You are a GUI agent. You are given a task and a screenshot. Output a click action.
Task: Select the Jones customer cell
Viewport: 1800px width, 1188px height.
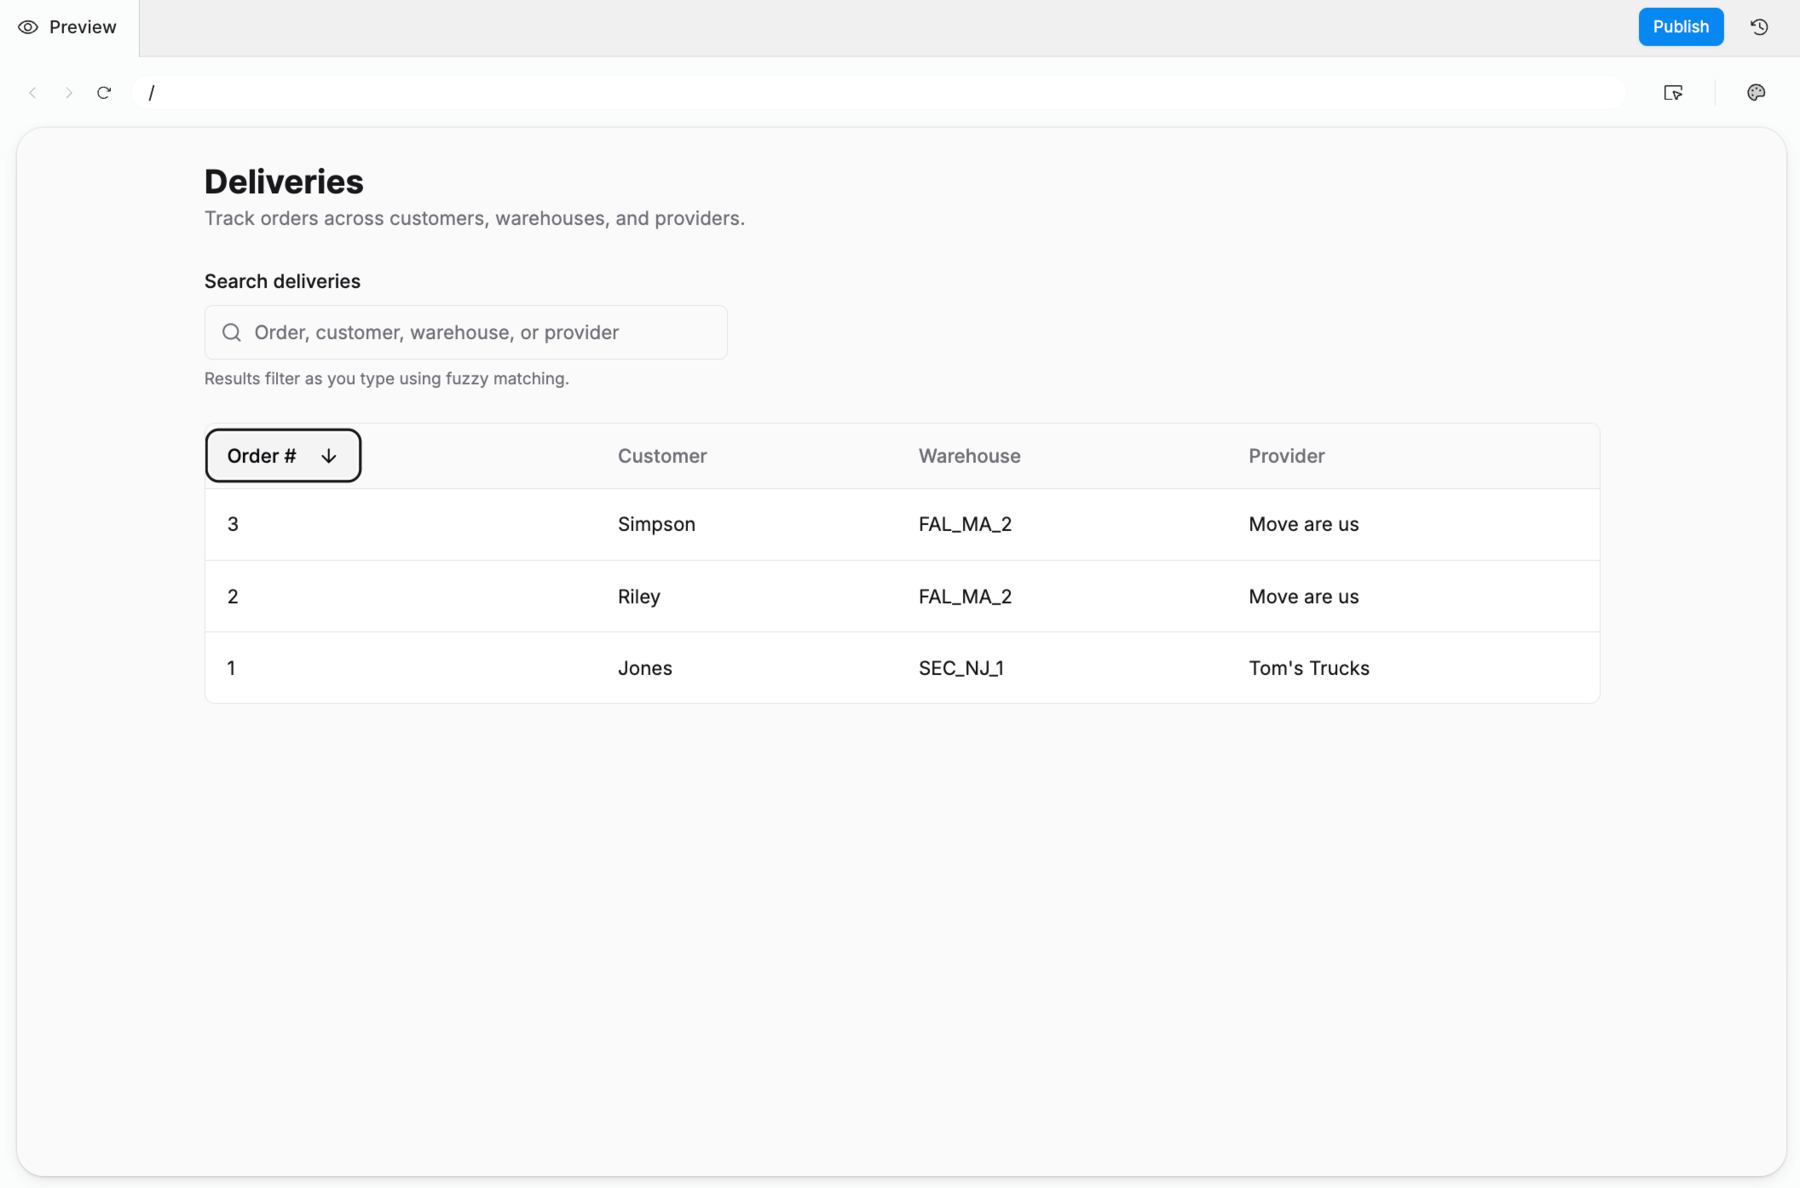pos(645,668)
